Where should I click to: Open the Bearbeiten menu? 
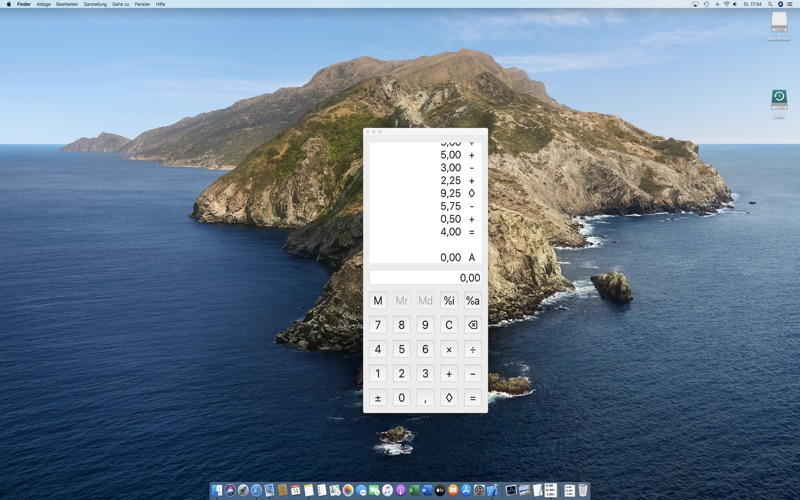pyautogui.click(x=67, y=4)
